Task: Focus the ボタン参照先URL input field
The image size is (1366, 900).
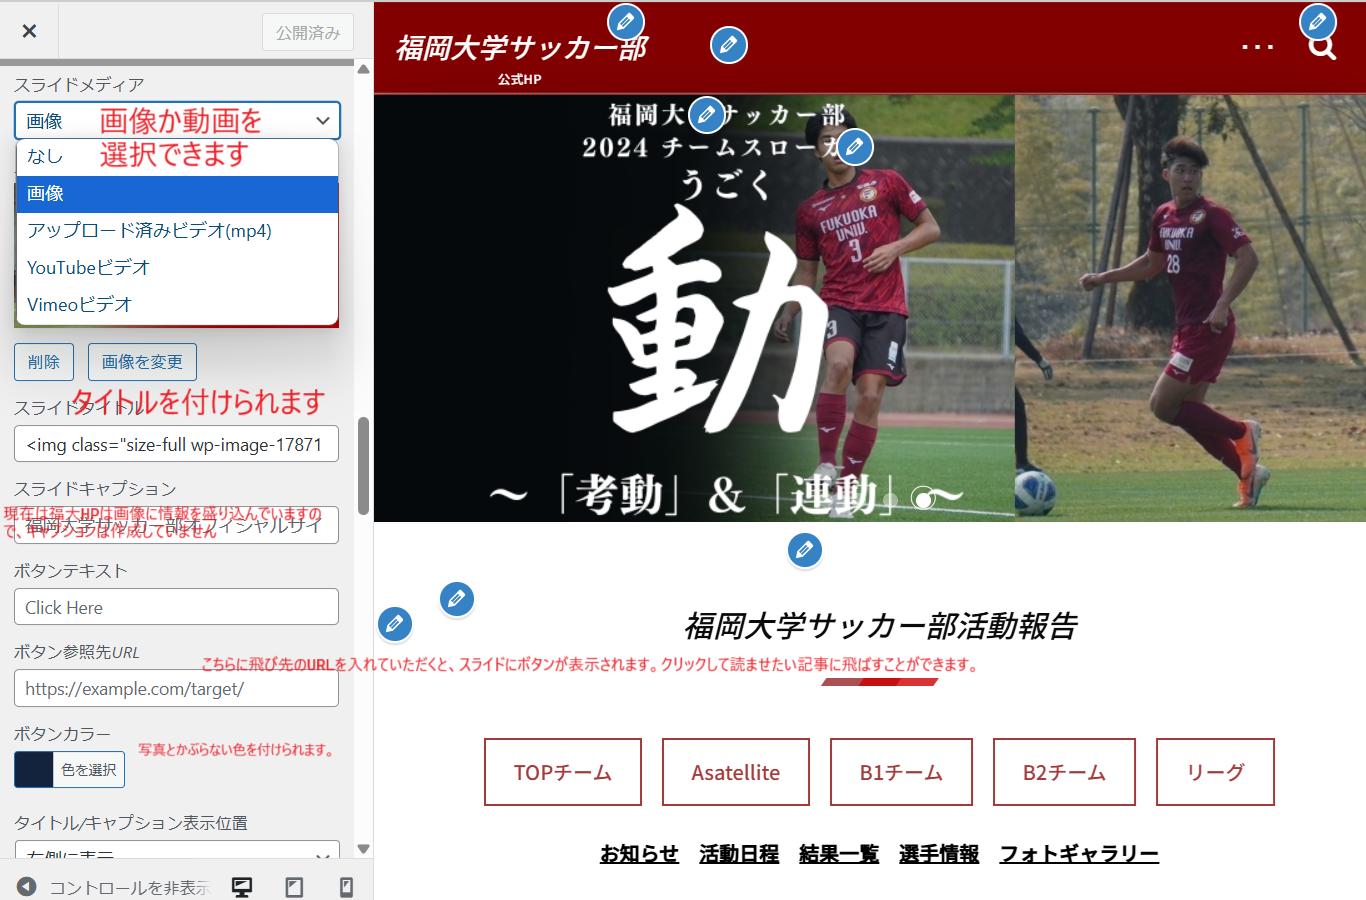Action: pyautogui.click(x=176, y=689)
